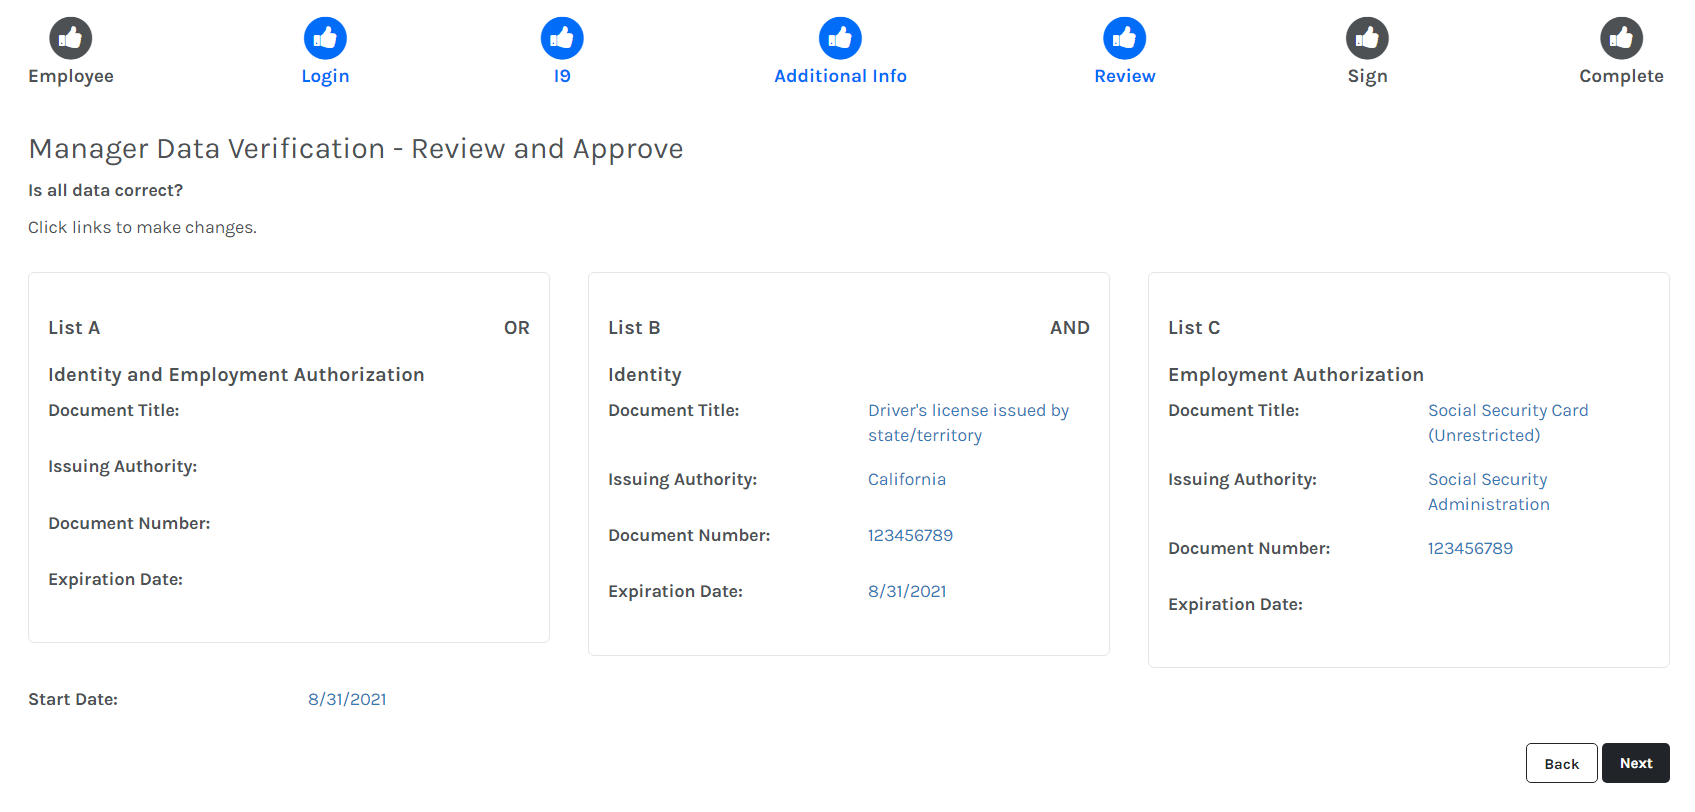1695x812 pixels.
Task: Change the California issuing authority link
Action: coord(906,479)
